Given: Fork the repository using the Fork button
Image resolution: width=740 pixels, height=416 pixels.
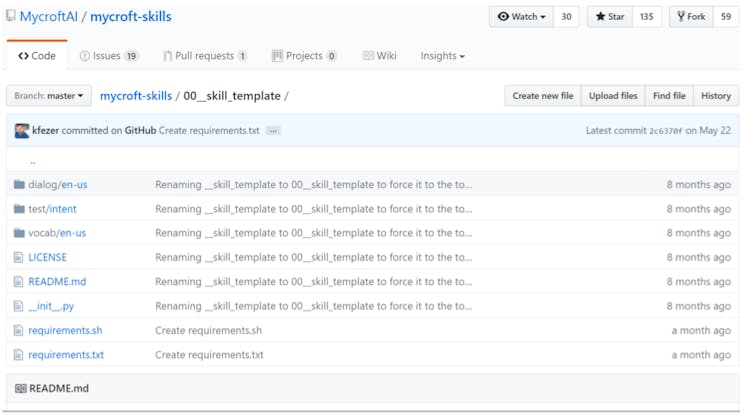Looking at the screenshot, I should pos(691,17).
